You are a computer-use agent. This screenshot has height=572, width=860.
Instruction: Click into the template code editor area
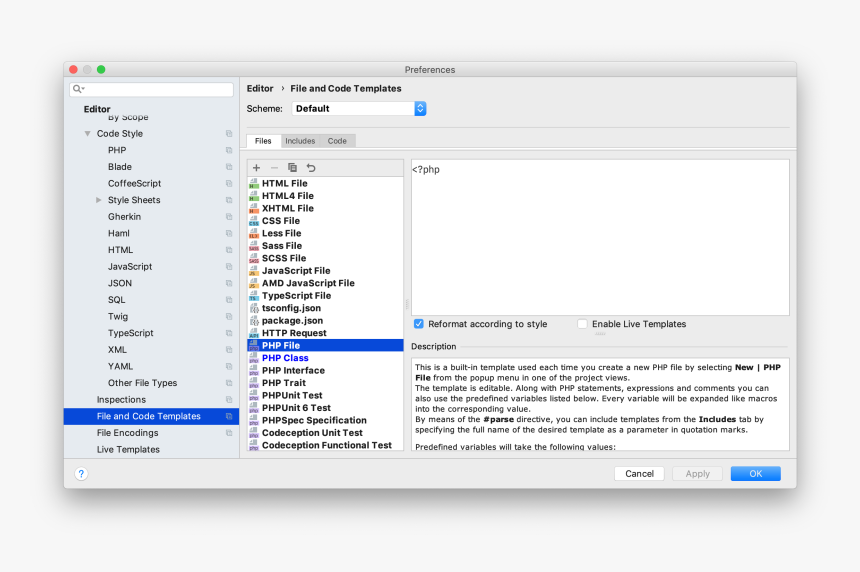601,237
